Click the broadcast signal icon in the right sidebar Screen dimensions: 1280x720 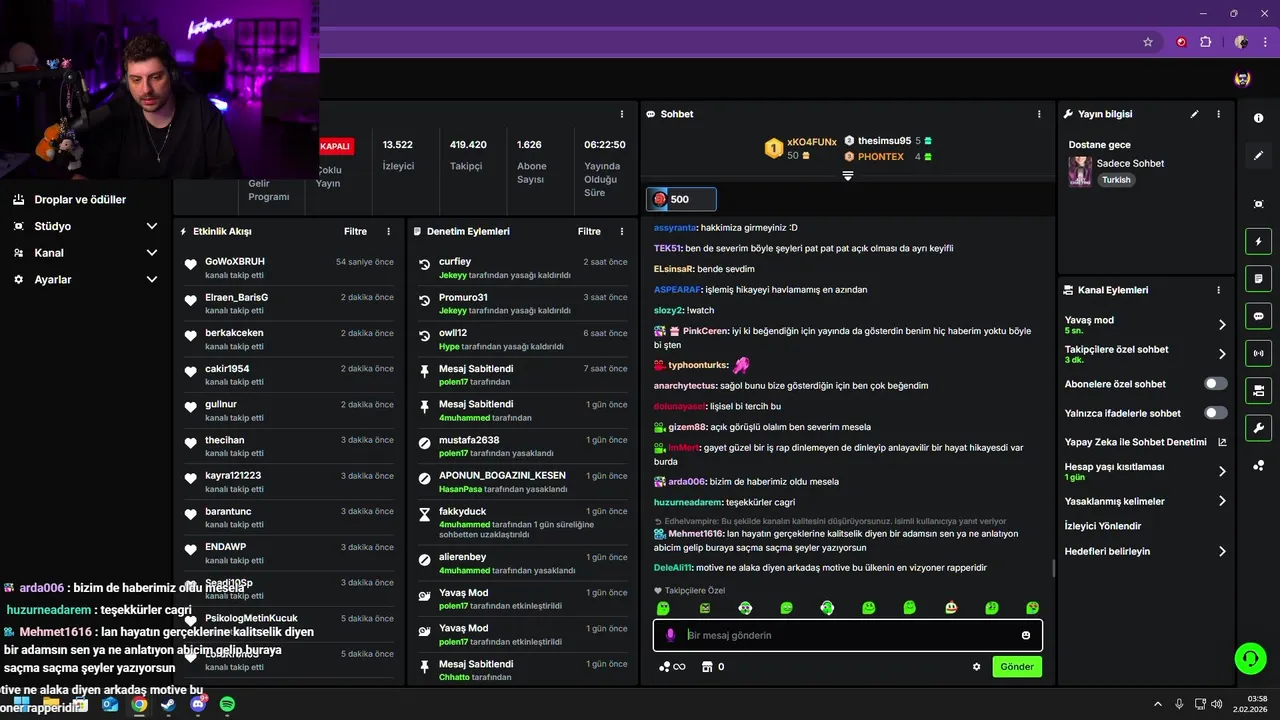1258,353
